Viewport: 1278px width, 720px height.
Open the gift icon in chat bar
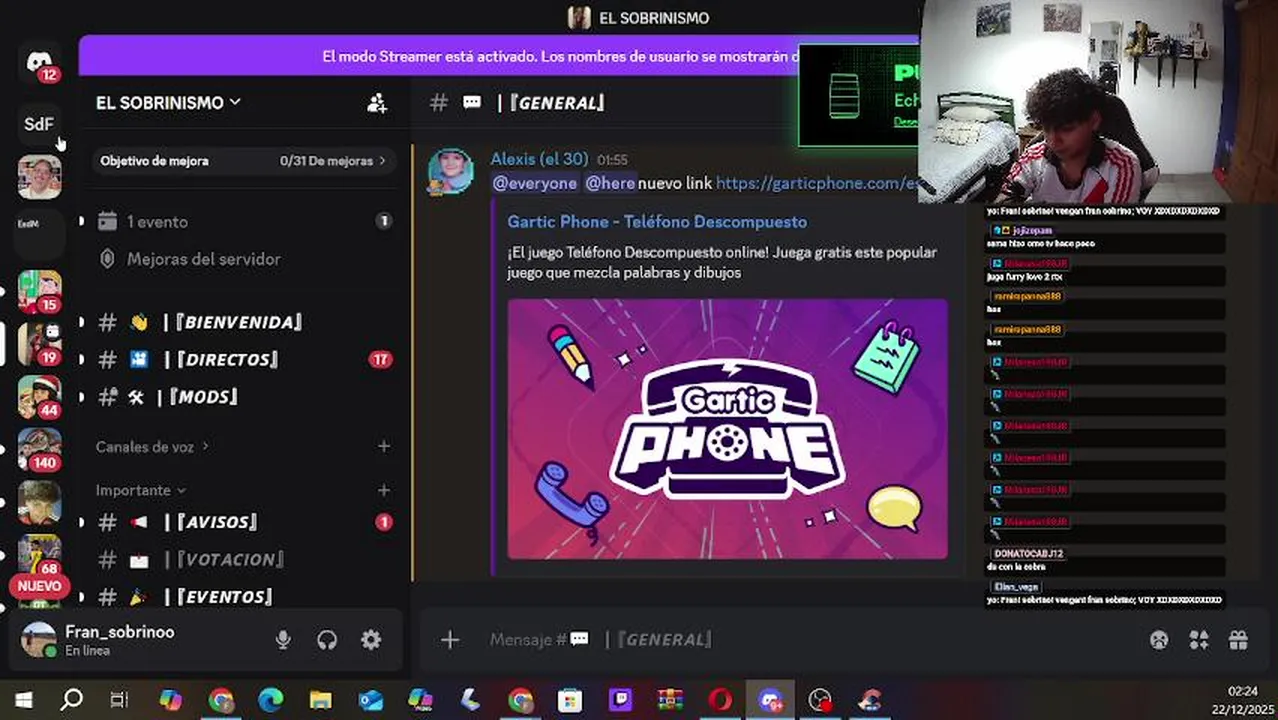[1238, 640]
